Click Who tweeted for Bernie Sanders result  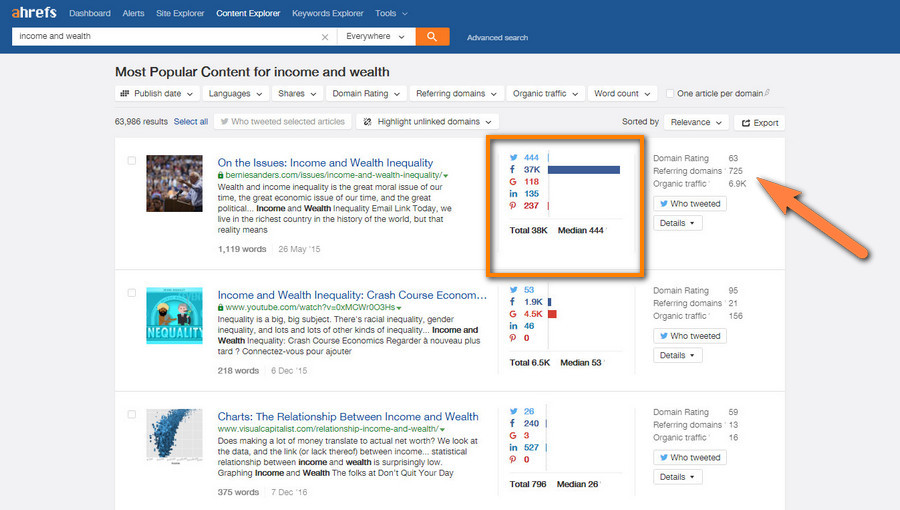point(690,204)
